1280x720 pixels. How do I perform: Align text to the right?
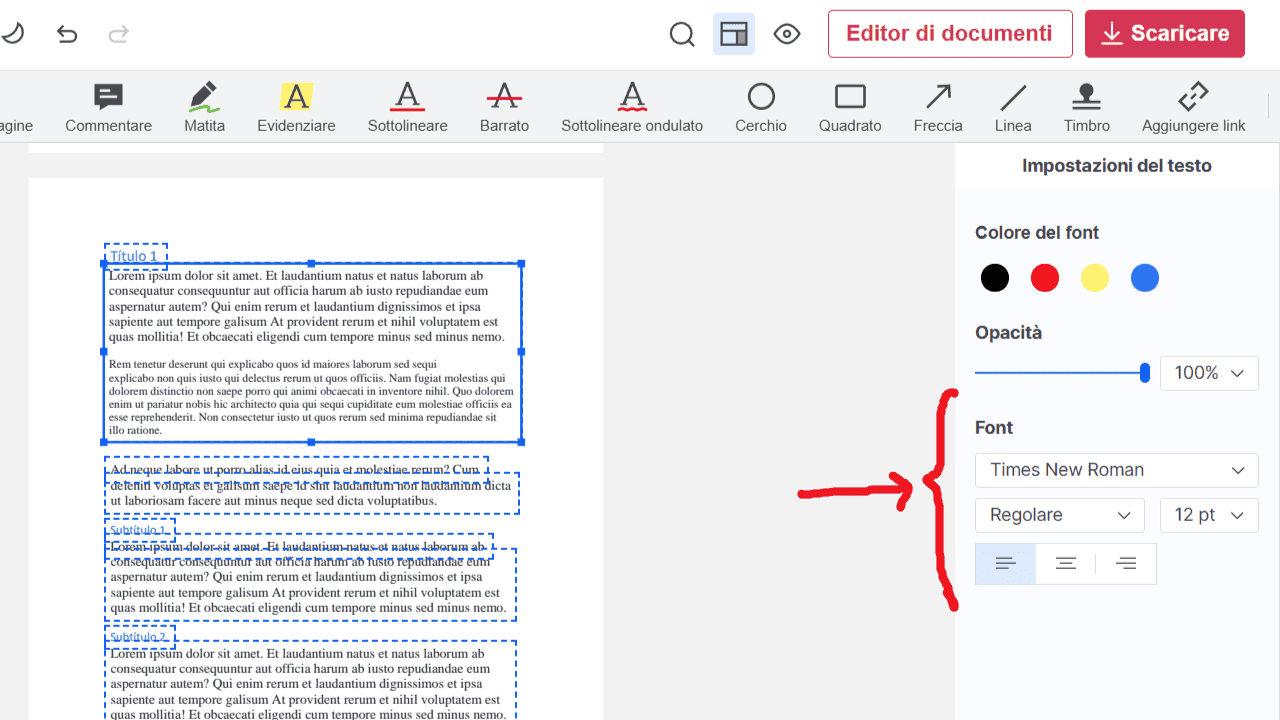(x=1126, y=564)
